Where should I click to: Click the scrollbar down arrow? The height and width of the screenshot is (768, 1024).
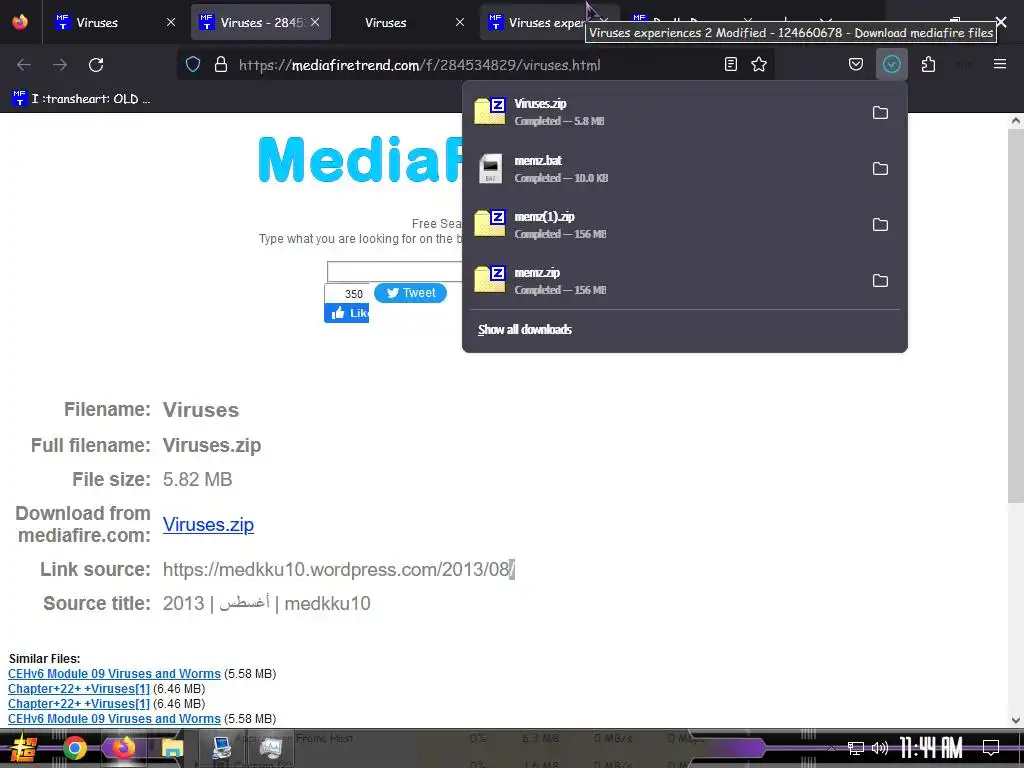click(x=1016, y=720)
